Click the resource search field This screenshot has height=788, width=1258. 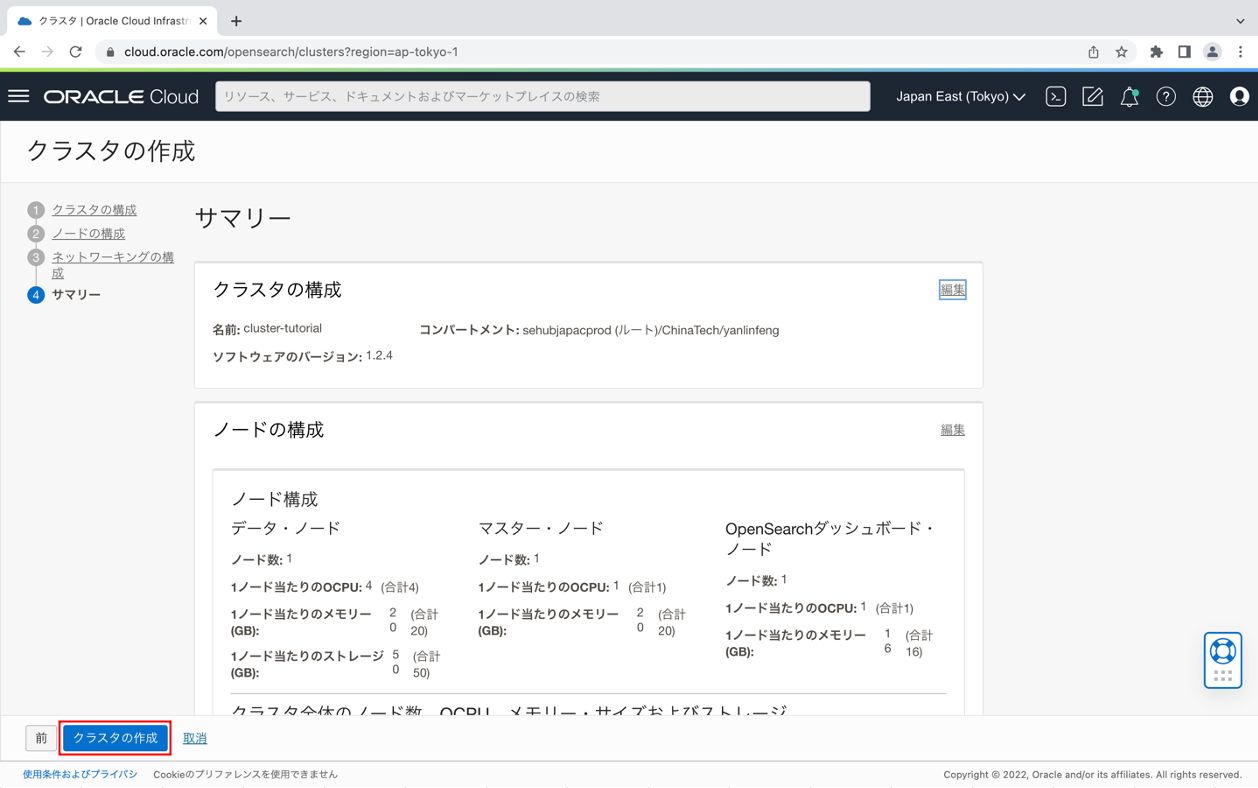(x=543, y=96)
